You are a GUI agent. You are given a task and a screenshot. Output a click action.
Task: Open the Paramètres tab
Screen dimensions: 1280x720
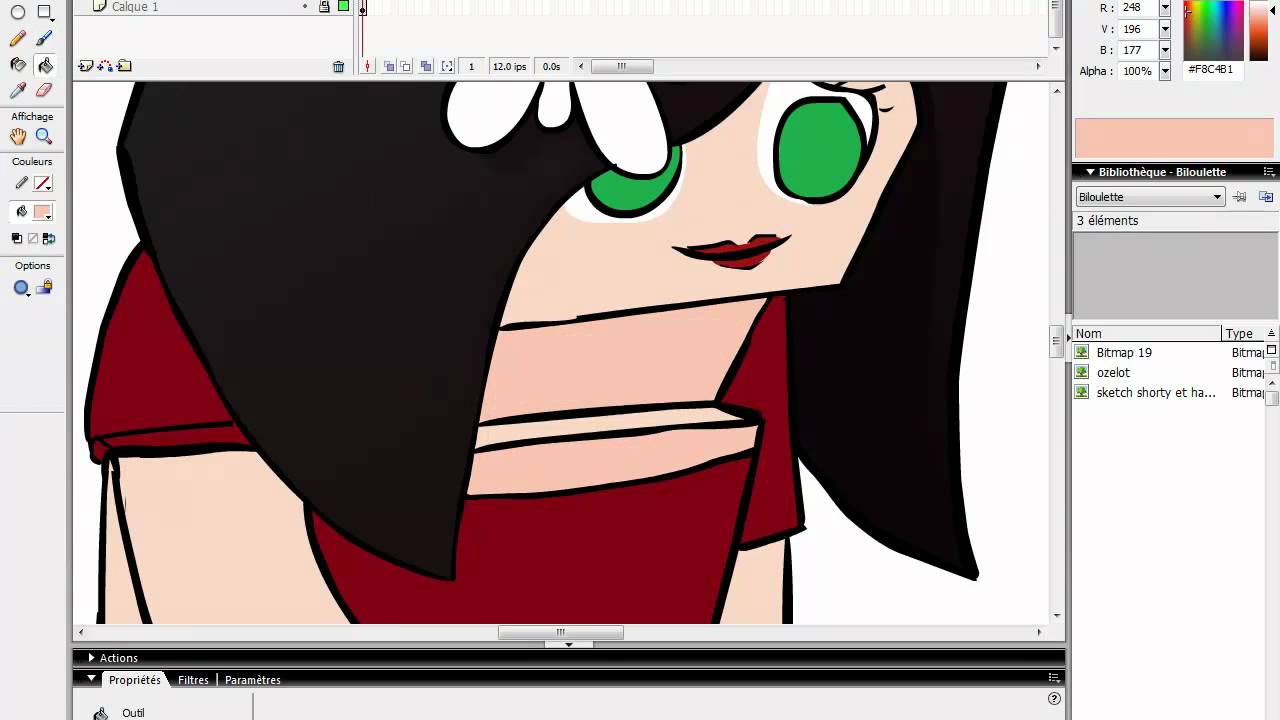[252, 680]
